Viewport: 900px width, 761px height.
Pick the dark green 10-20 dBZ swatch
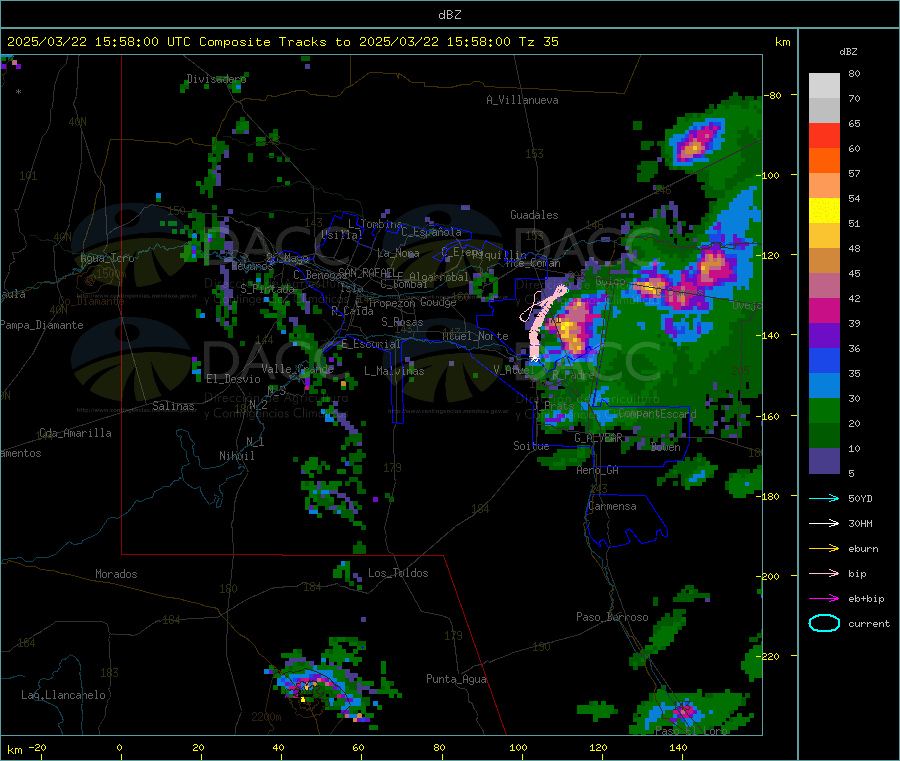(824, 436)
